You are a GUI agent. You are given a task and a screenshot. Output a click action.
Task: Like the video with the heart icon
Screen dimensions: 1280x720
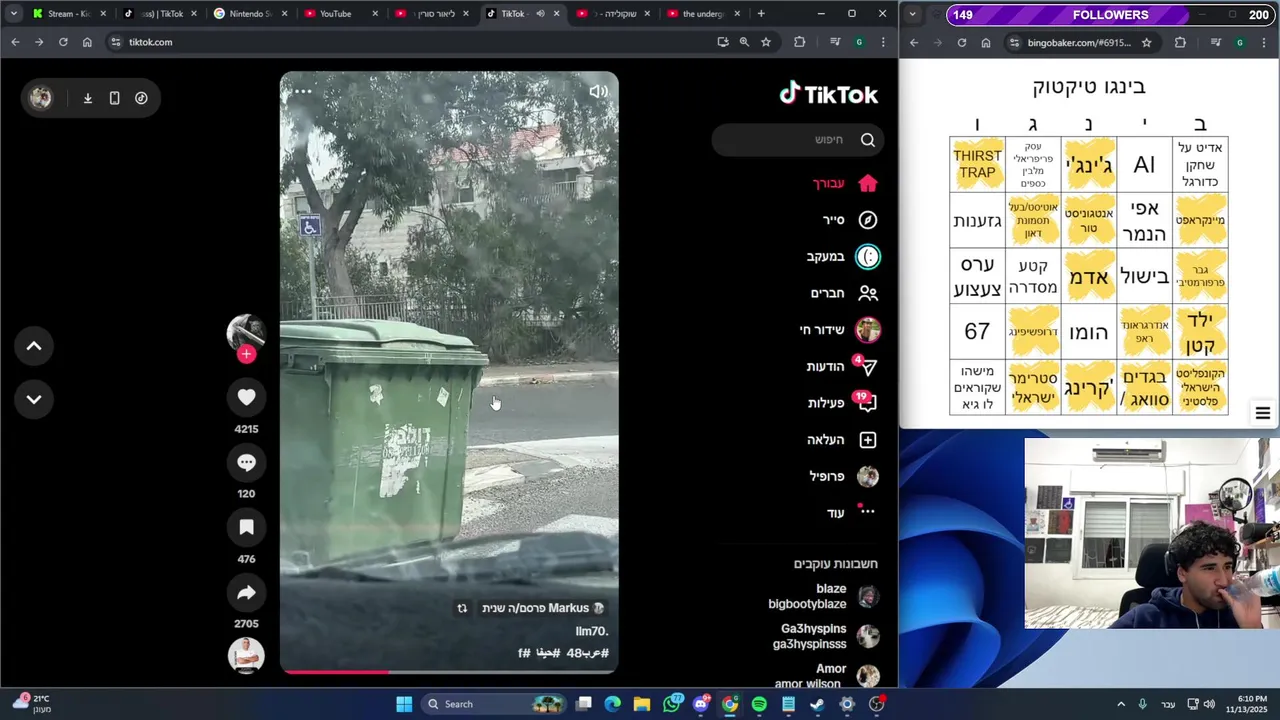coord(246,398)
